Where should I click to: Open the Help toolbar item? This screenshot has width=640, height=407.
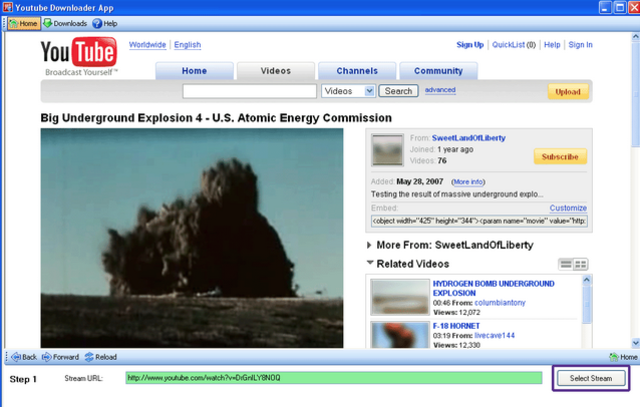105,24
